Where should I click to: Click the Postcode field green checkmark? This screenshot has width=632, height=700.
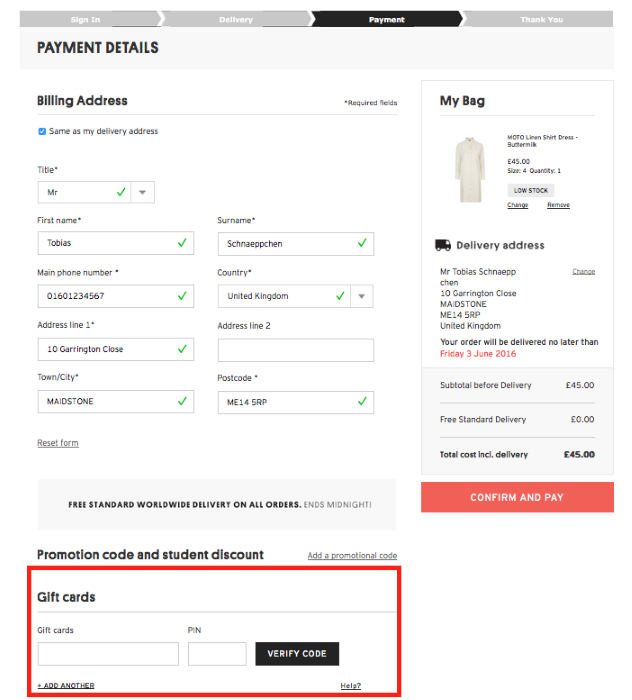[x=362, y=402]
